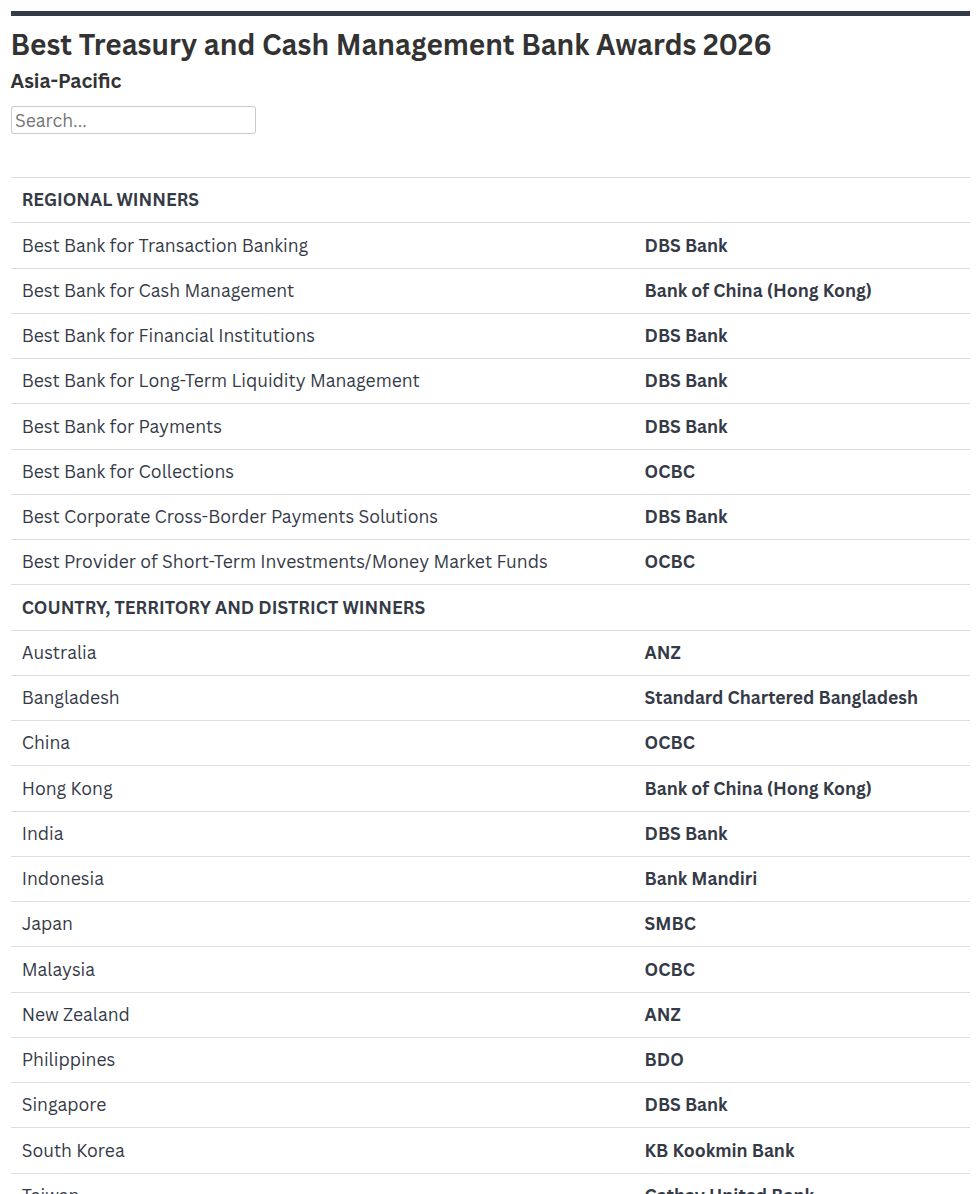Click Best Provider of Short-Term Investments row
980x1194 pixels.
(490, 562)
